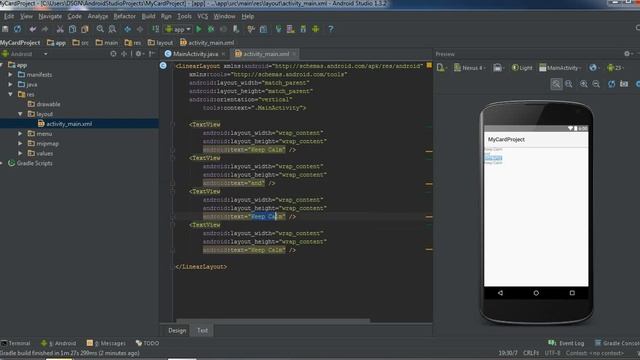Screen dimensions: 640x360
Task: Click Zoom to Fit in Preview
Action: click(x=556, y=84)
